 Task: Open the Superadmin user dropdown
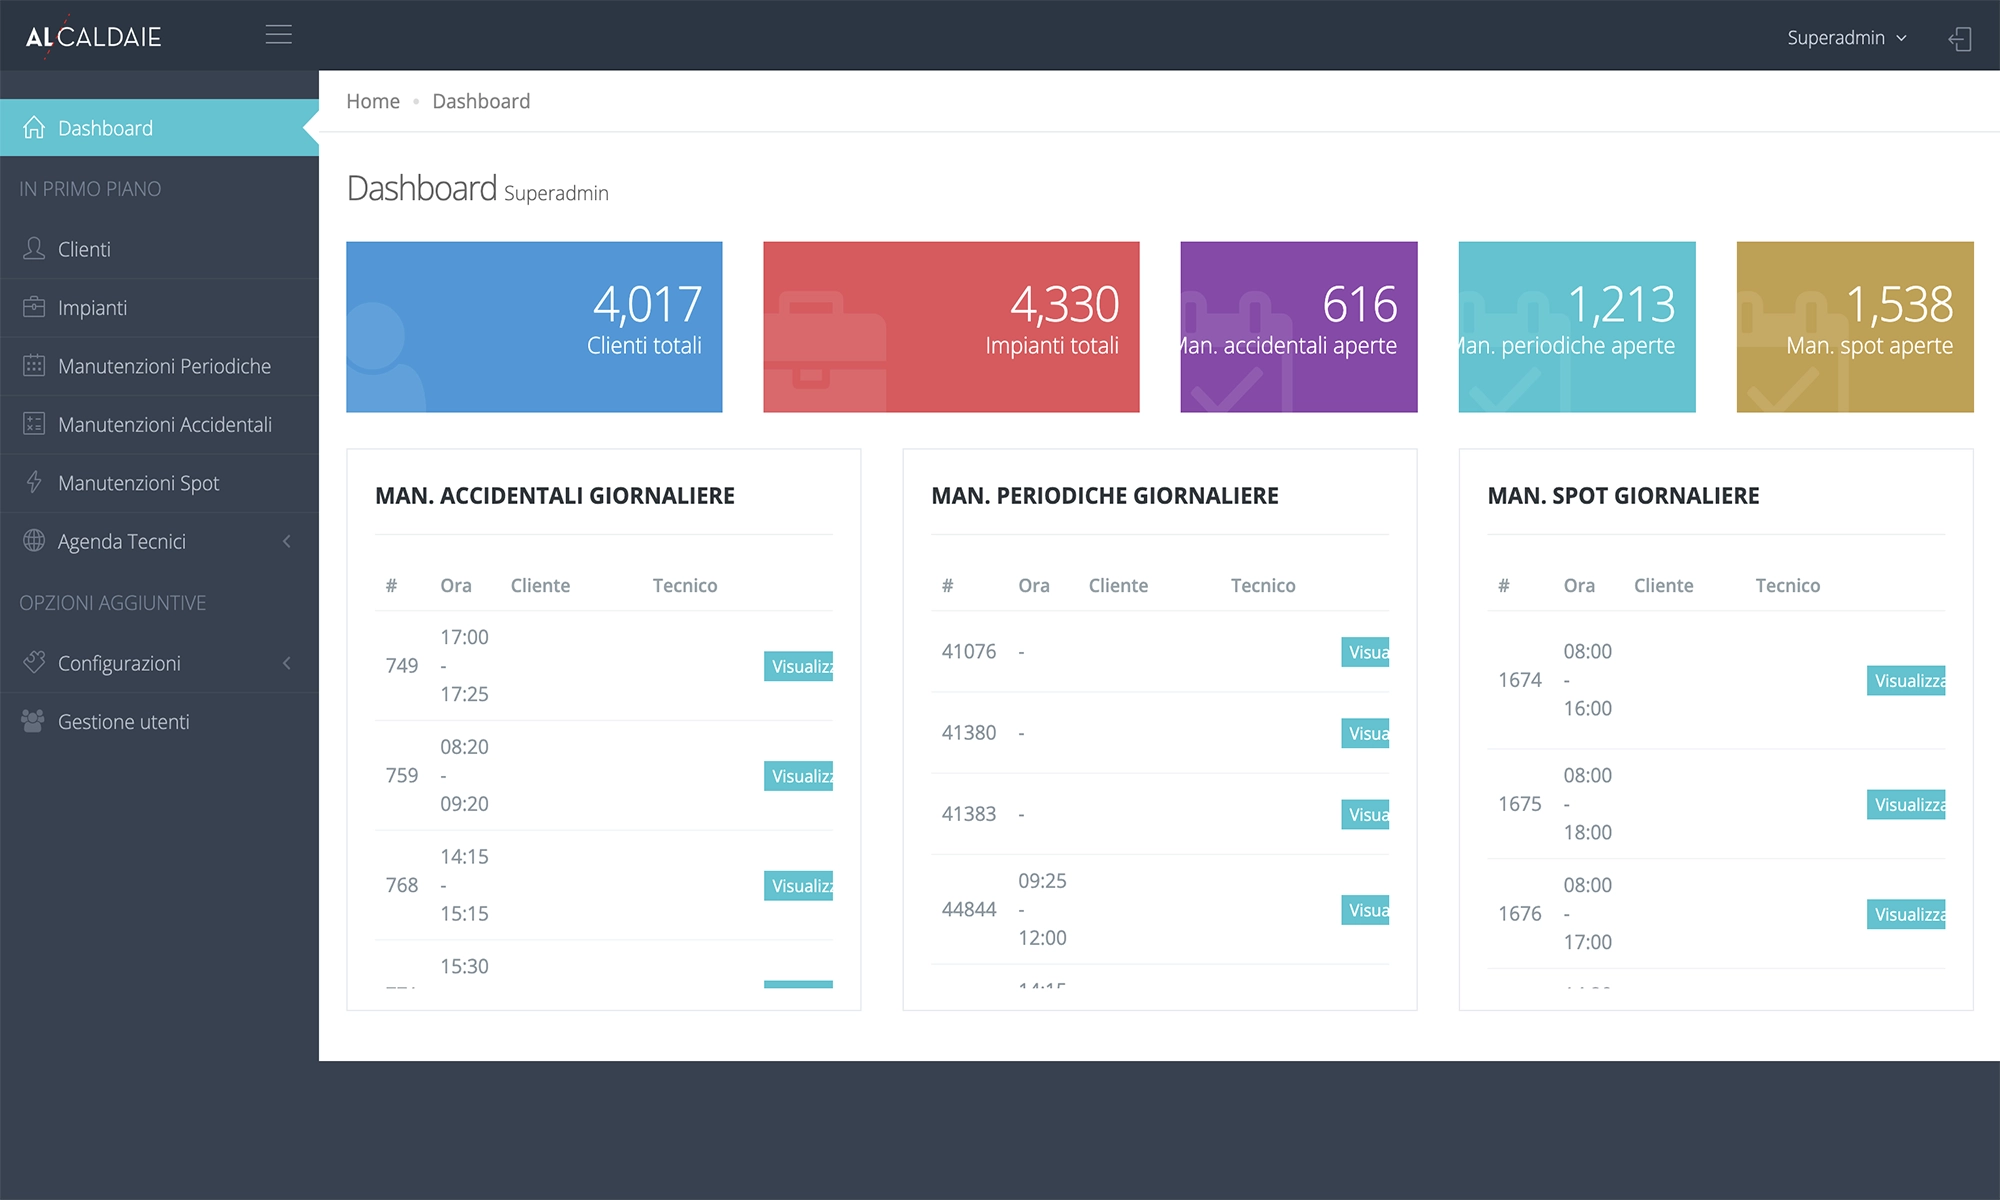coord(1847,38)
